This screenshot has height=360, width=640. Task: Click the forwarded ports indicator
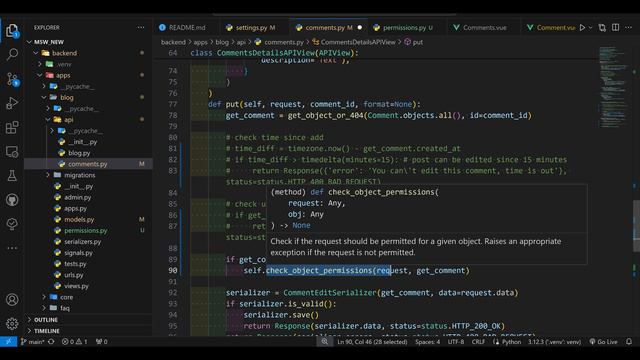[x=101, y=342]
